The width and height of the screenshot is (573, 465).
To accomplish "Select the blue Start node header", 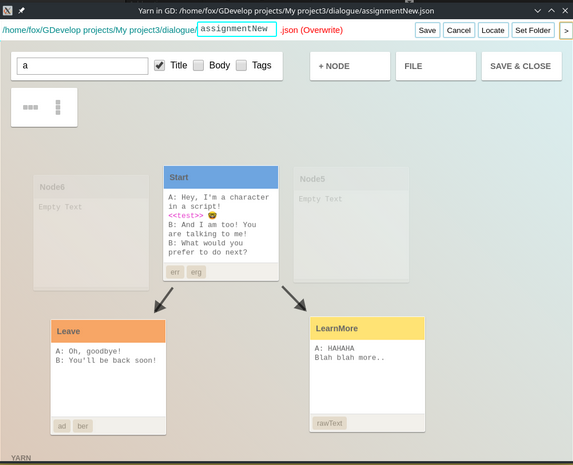I will (221, 177).
